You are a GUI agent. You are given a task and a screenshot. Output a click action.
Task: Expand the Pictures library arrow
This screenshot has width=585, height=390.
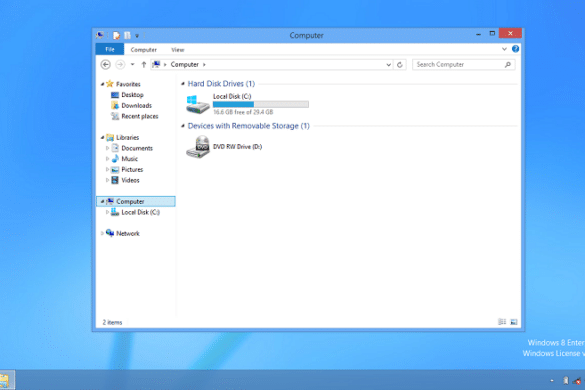point(107,169)
